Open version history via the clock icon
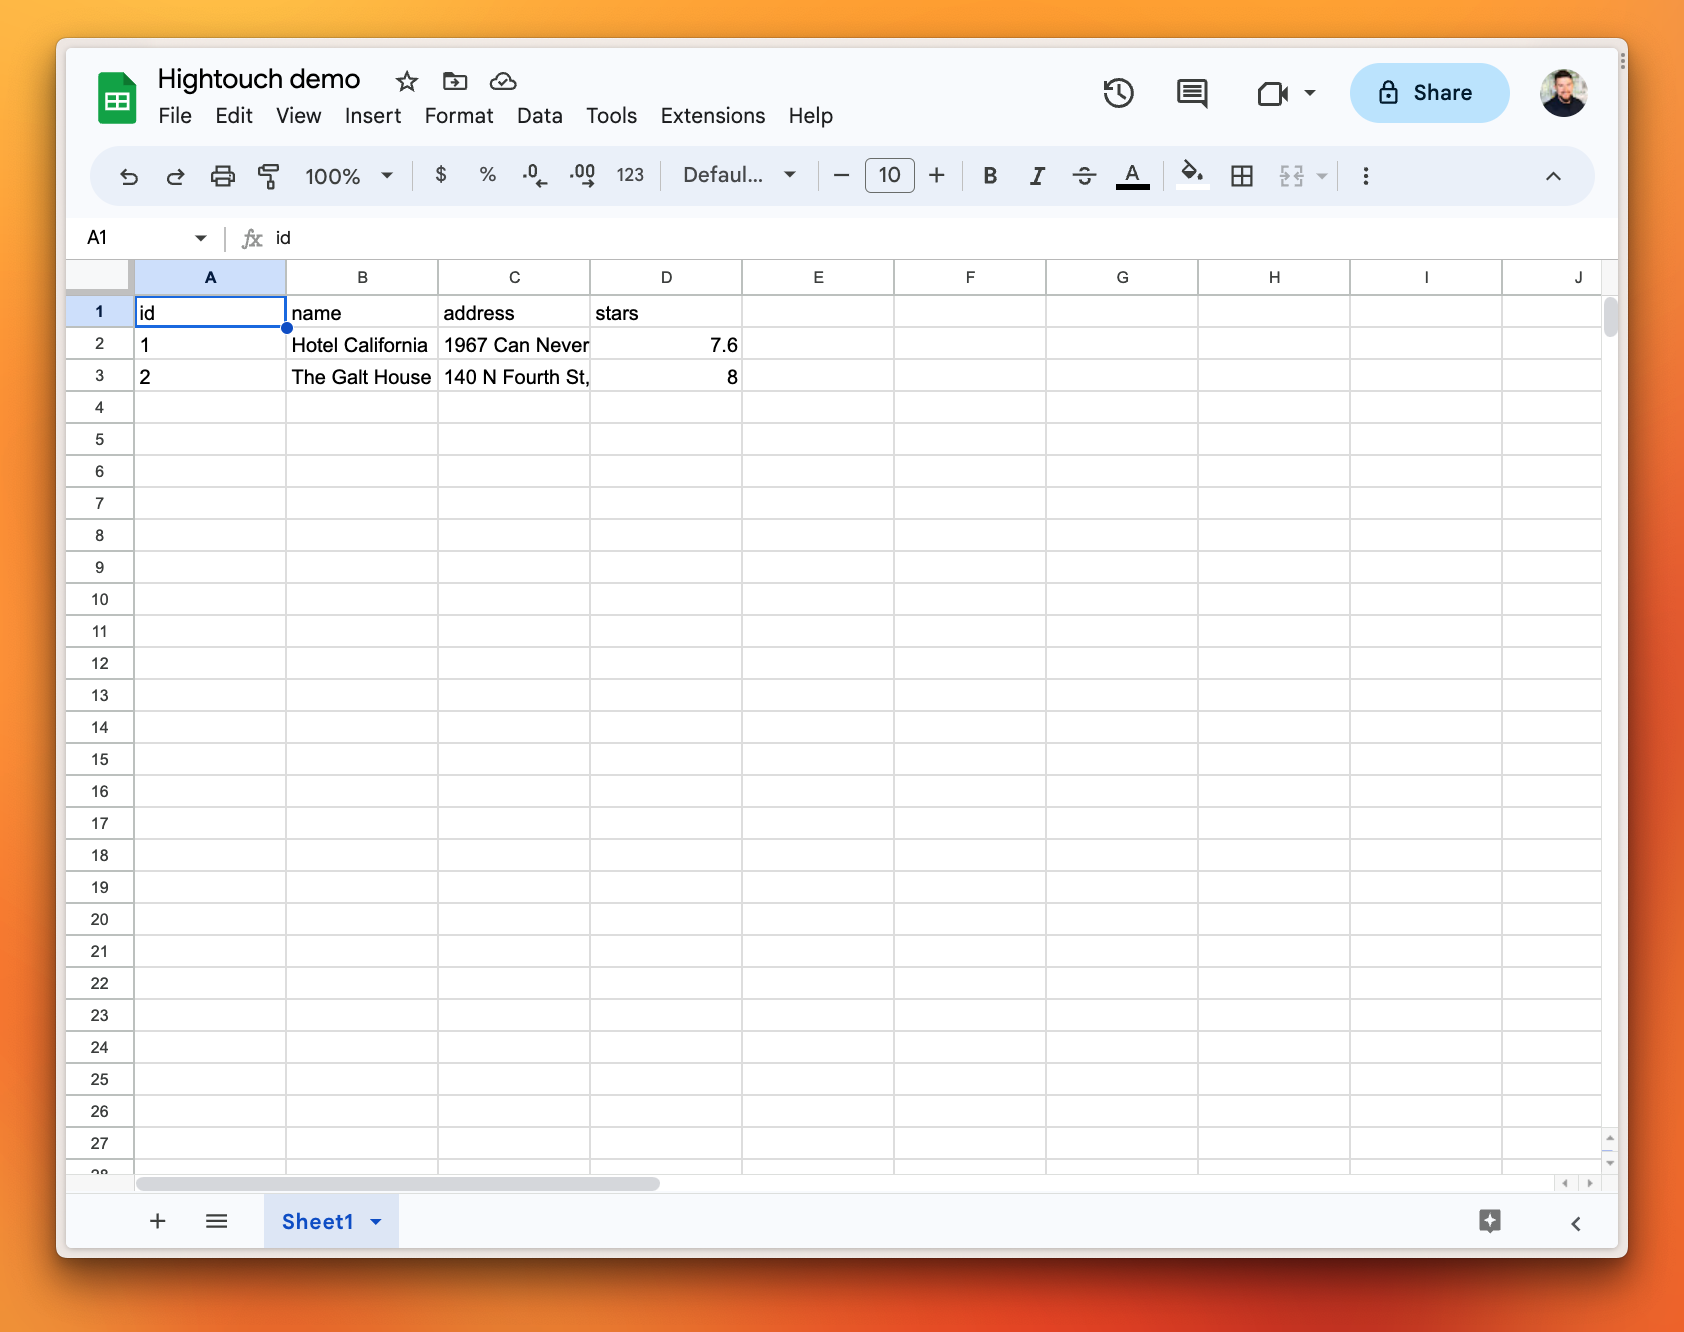Image resolution: width=1684 pixels, height=1332 pixels. coord(1118,93)
